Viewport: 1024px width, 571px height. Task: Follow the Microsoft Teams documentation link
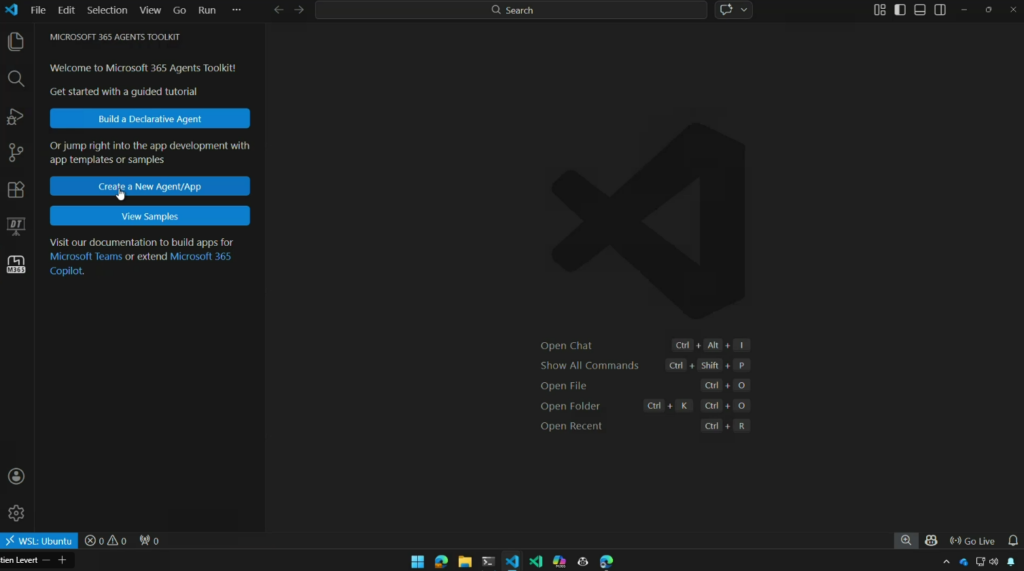point(86,257)
